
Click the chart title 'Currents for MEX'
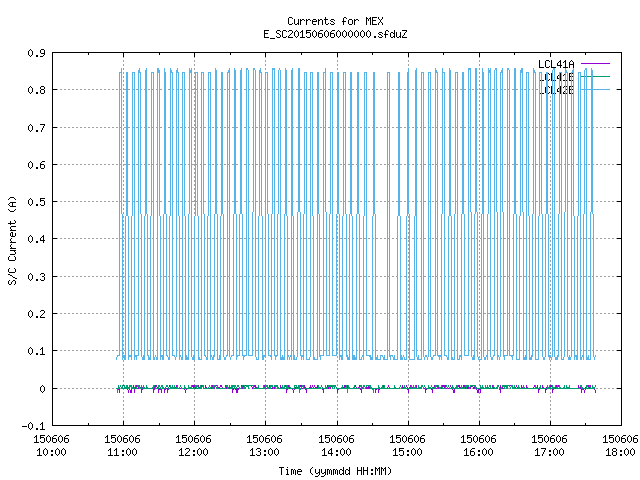tap(335, 21)
